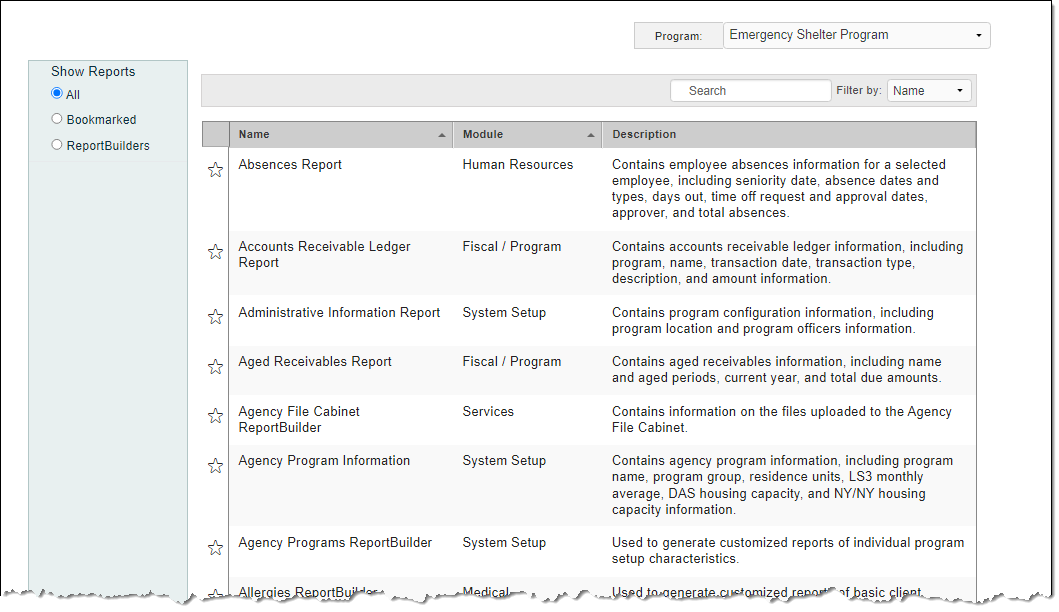Open the Filter by Name dropdown
Screen dimensions: 1059x612
929,91
